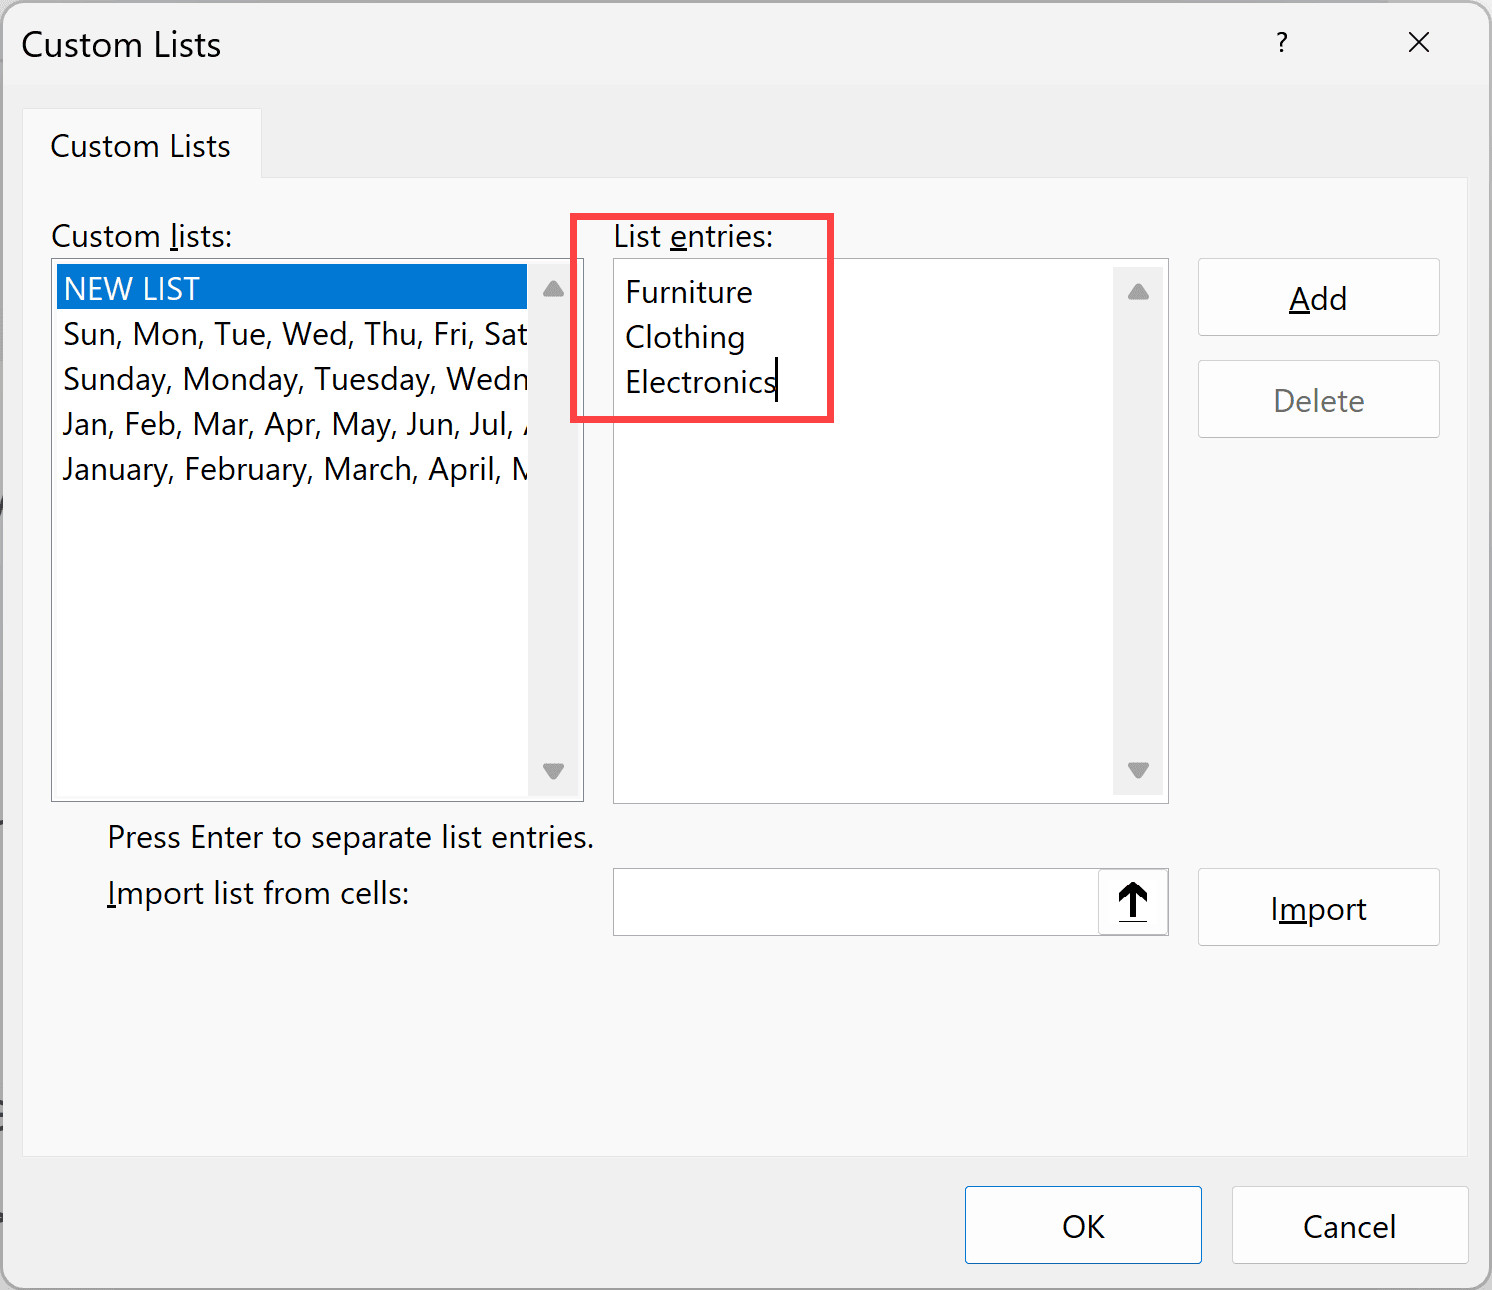This screenshot has width=1492, height=1290.
Task: Select NEW LIST in custom lists
Action: click(290, 288)
